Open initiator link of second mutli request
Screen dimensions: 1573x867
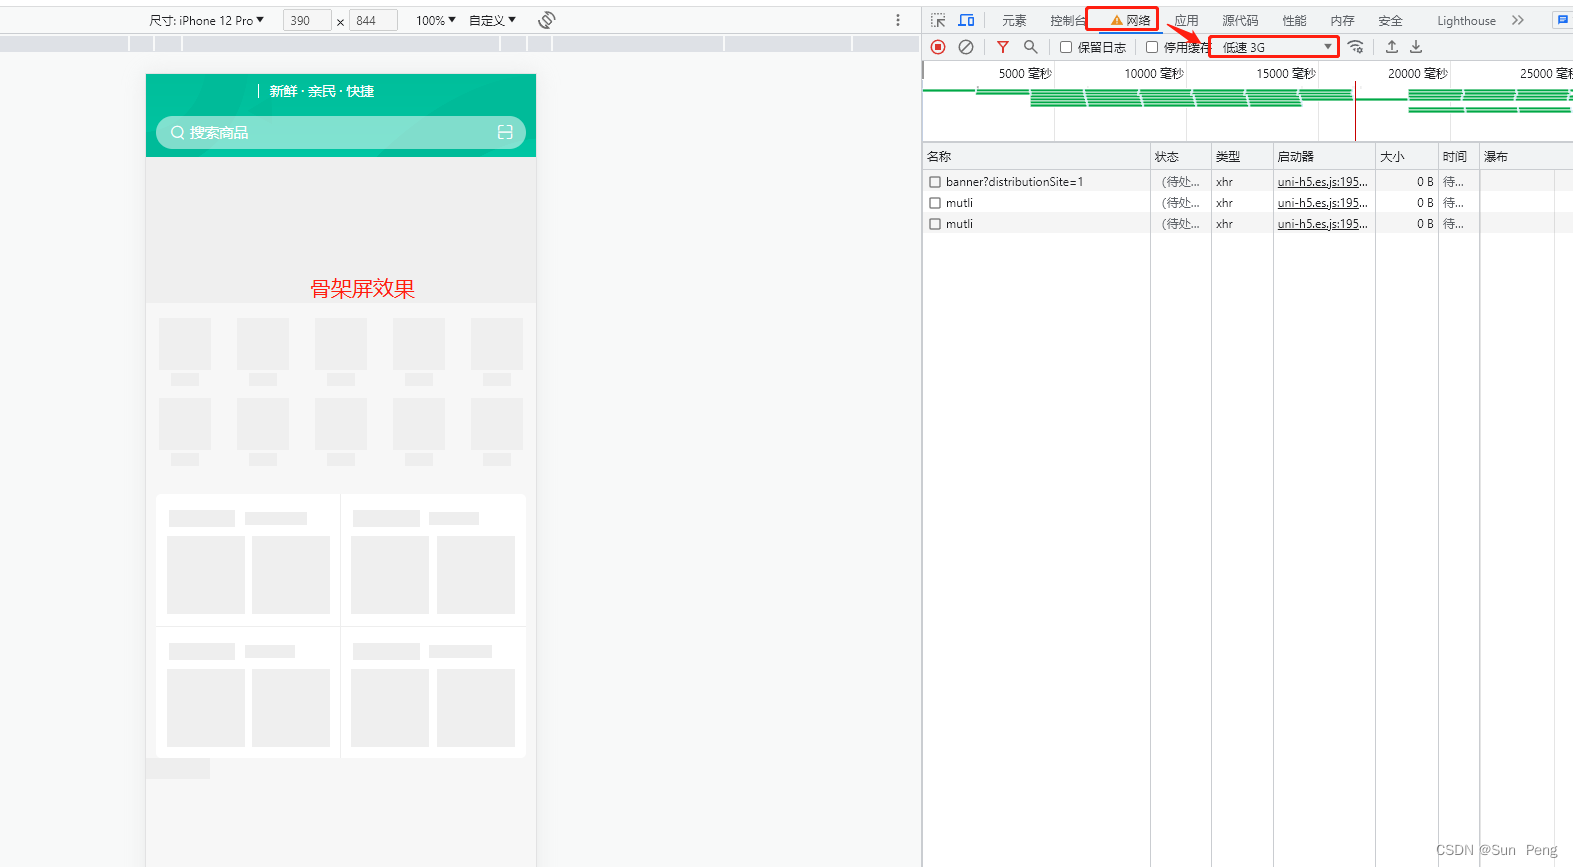point(1322,224)
